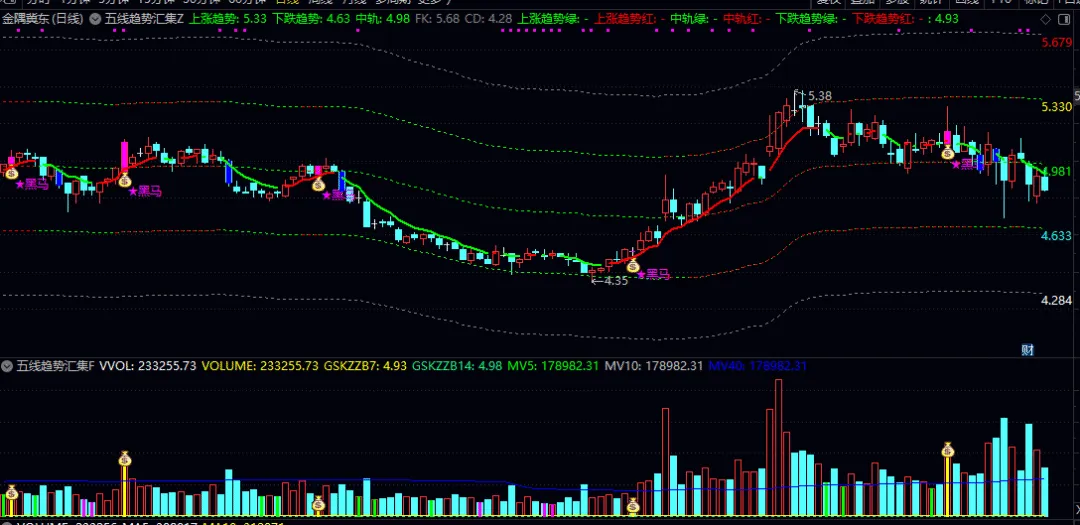Switch to the 30分钟 period tab
The width and height of the screenshot is (1080, 525).
(200, 2)
